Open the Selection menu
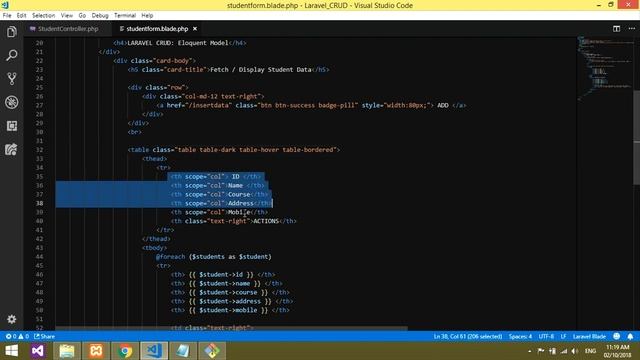This screenshot has width=640, height=360. point(43,16)
